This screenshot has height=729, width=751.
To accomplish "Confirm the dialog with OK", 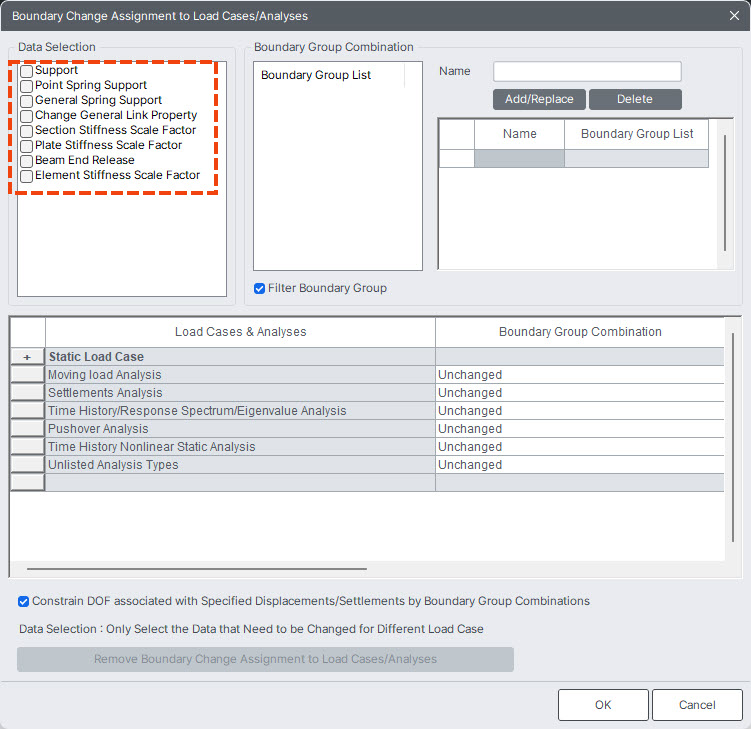I will (603, 705).
